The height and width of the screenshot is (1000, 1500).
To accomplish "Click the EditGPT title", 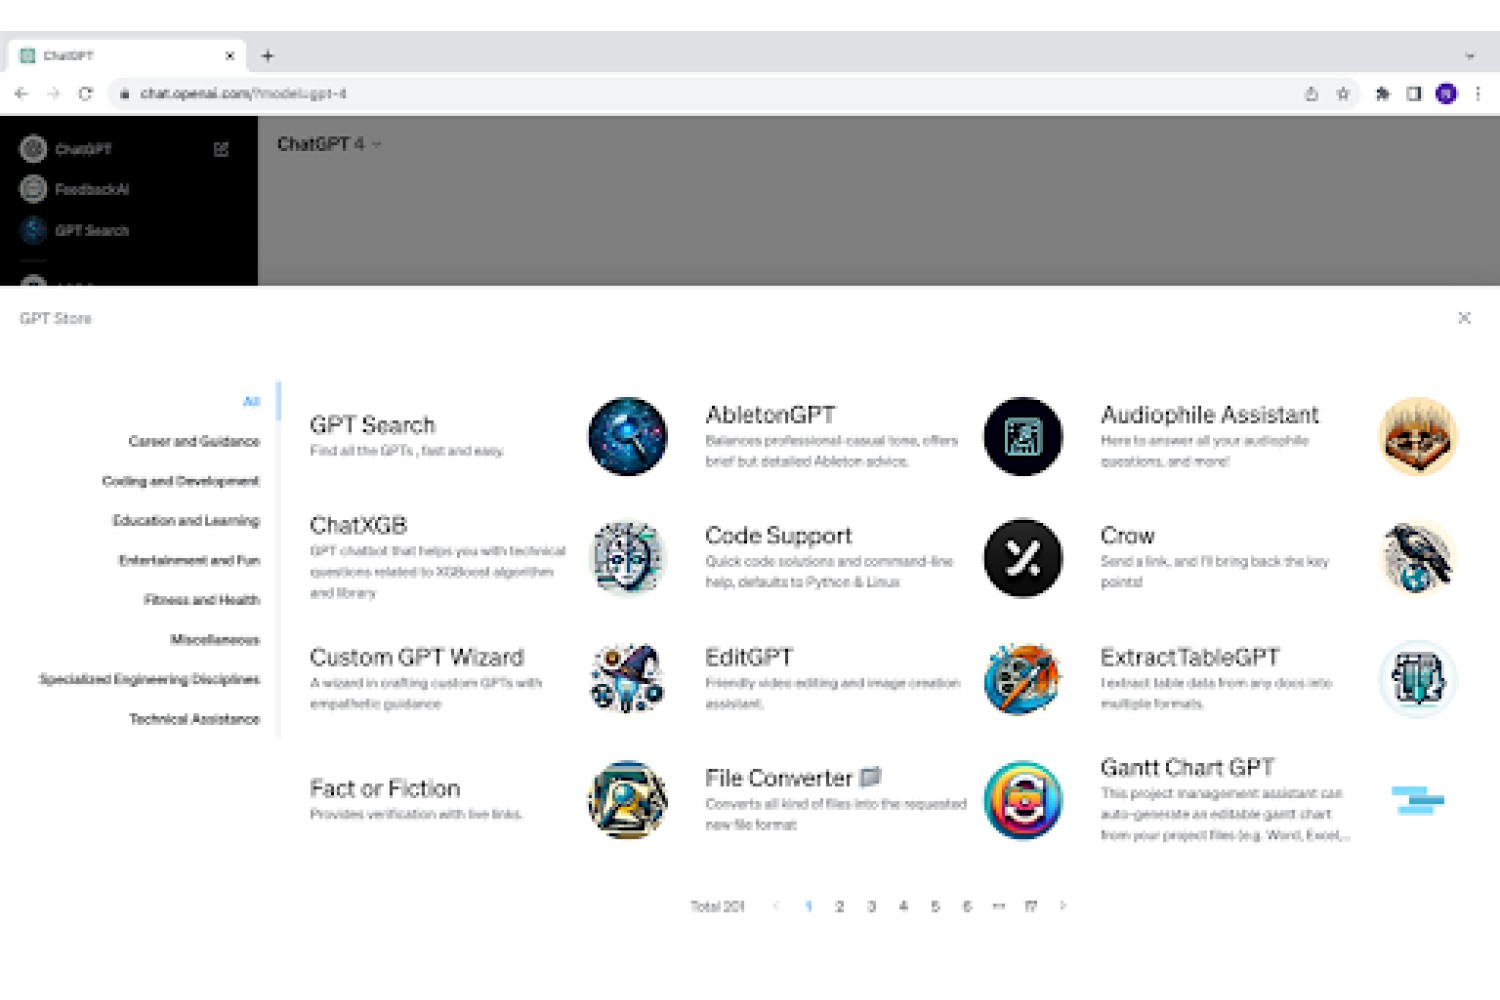I will [748, 657].
